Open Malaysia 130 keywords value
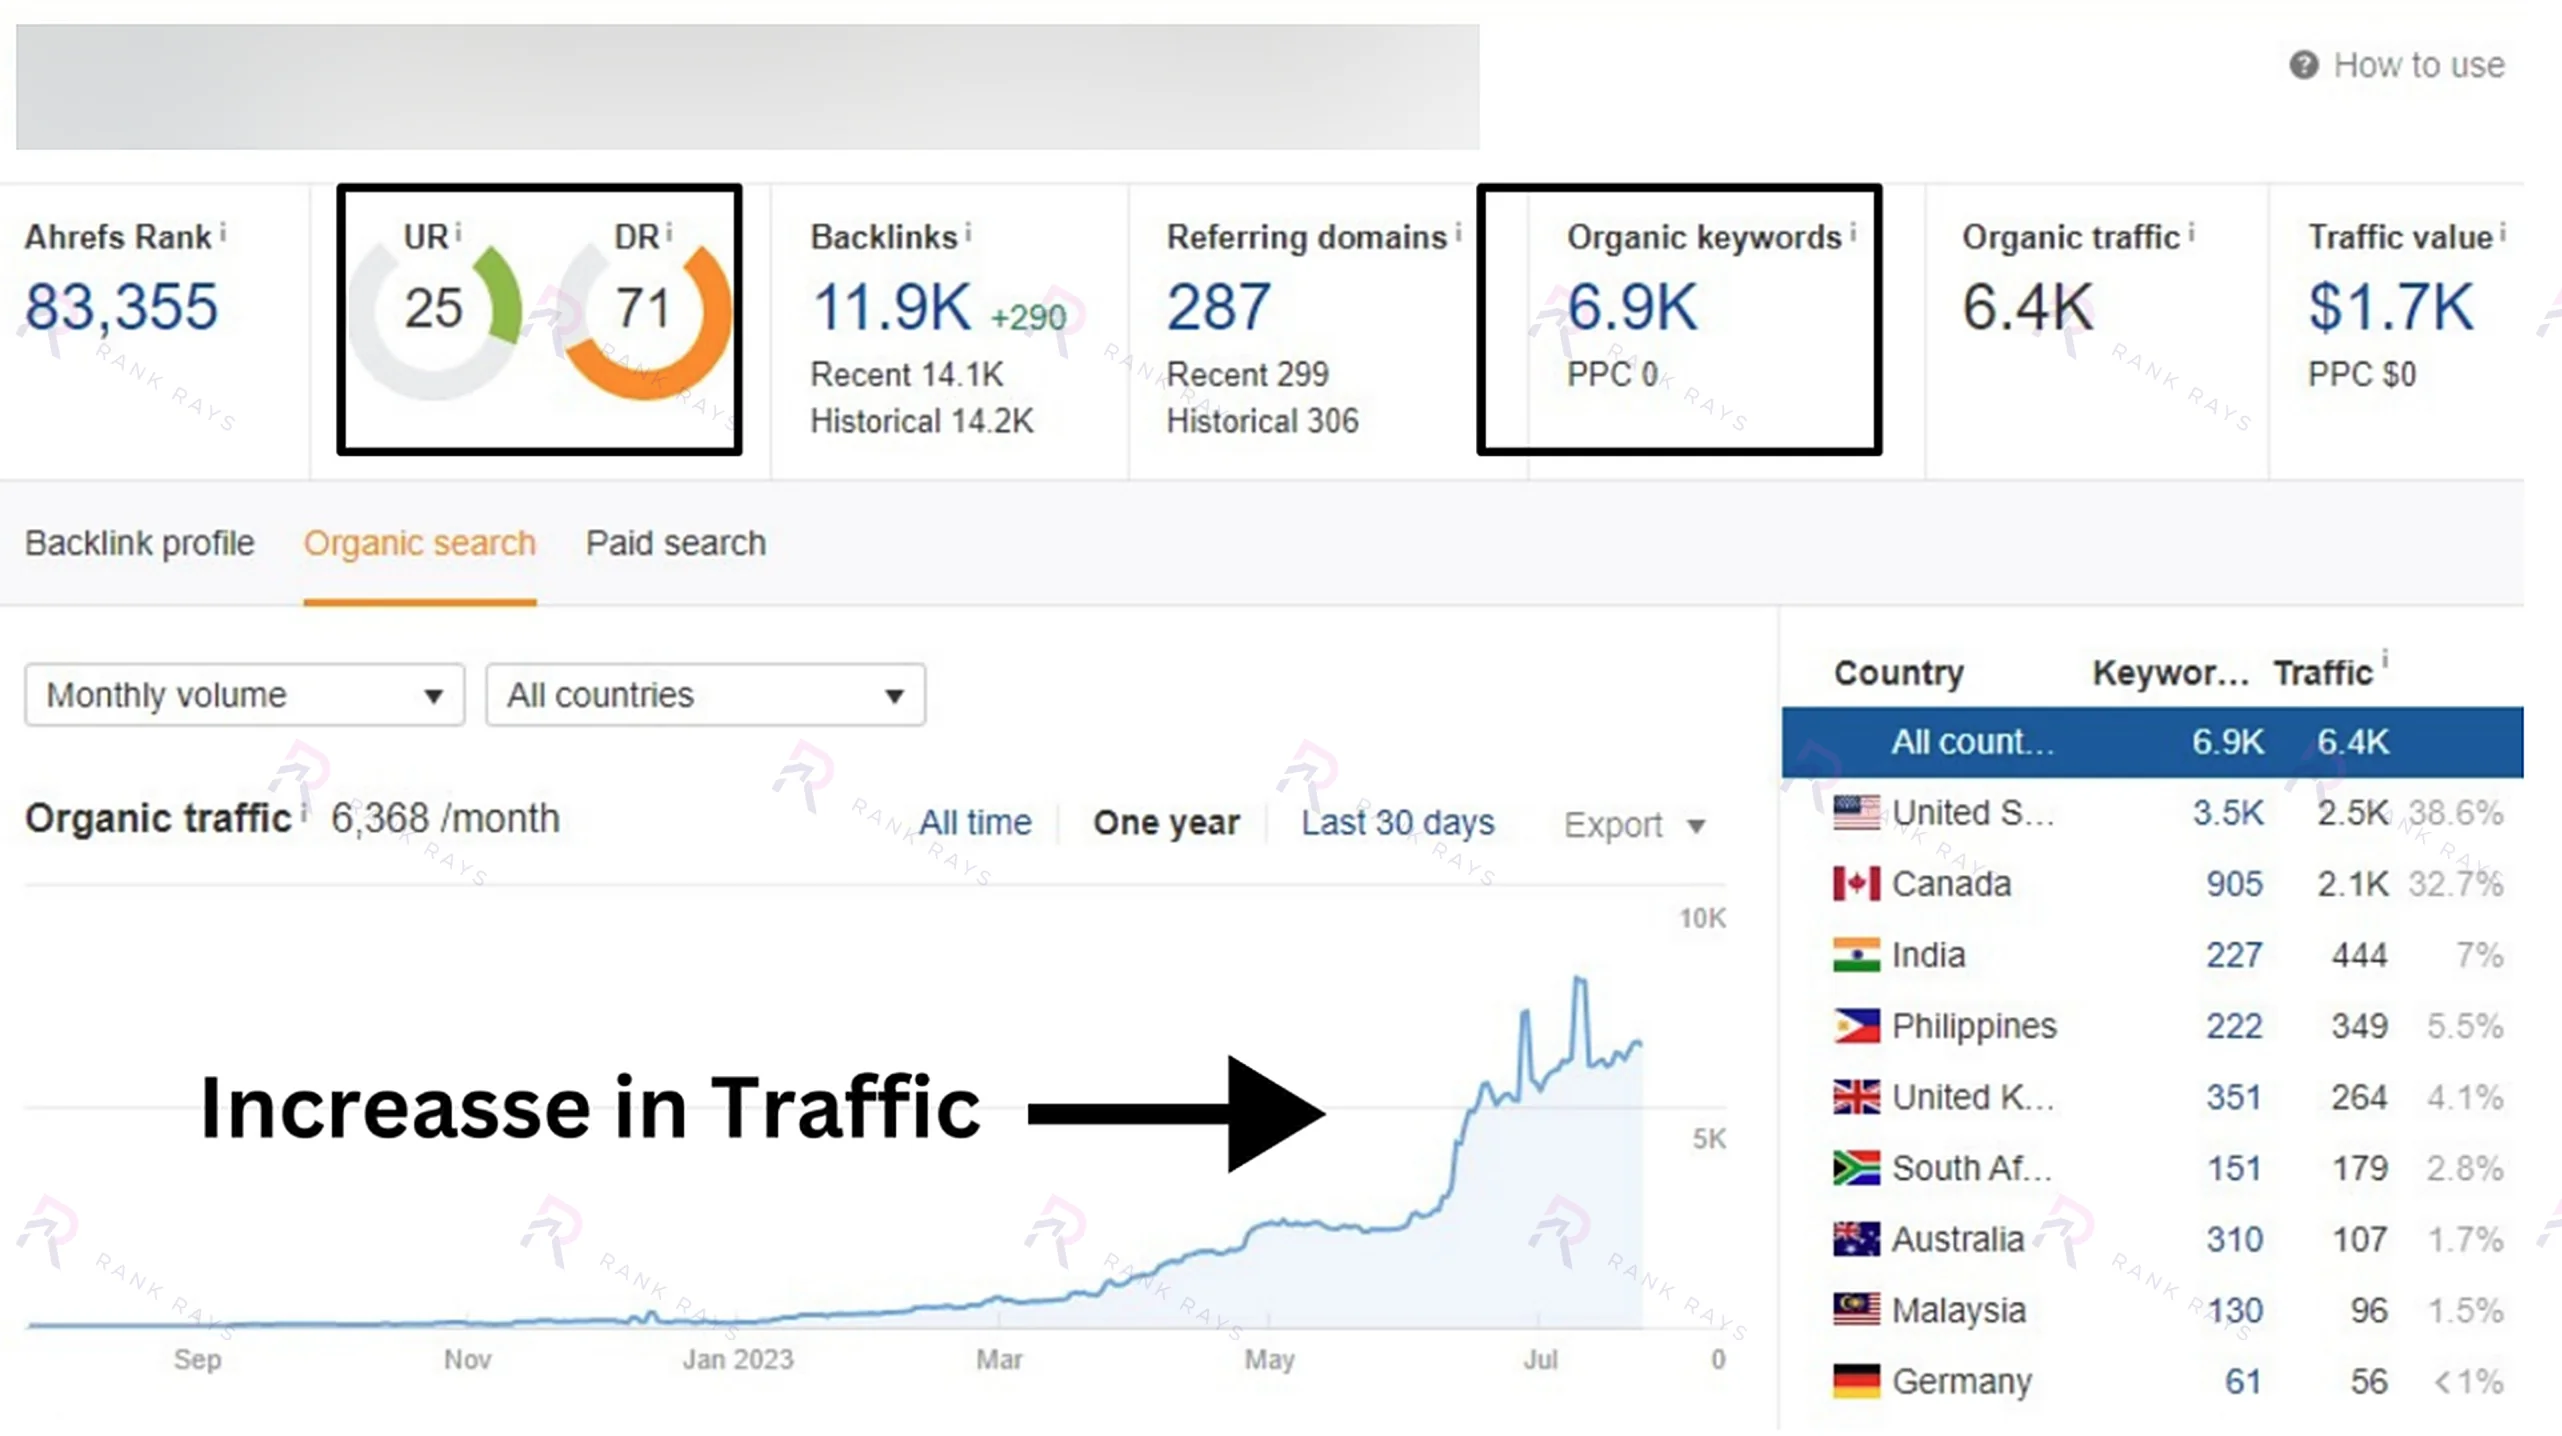Screen dimensions: 2562x1436 (x=2234, y=1310)
